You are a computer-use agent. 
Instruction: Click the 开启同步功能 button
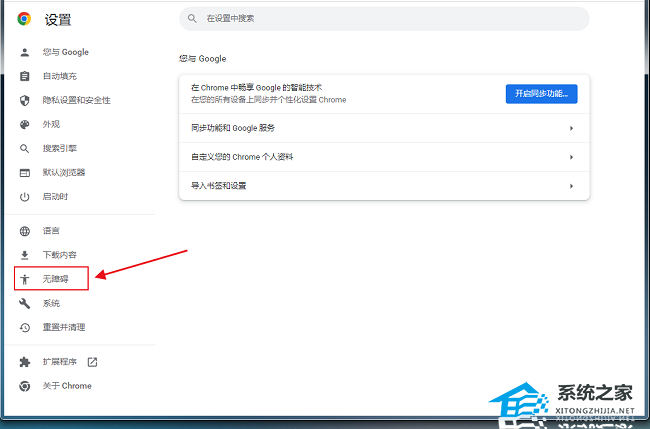click(541, 94)
